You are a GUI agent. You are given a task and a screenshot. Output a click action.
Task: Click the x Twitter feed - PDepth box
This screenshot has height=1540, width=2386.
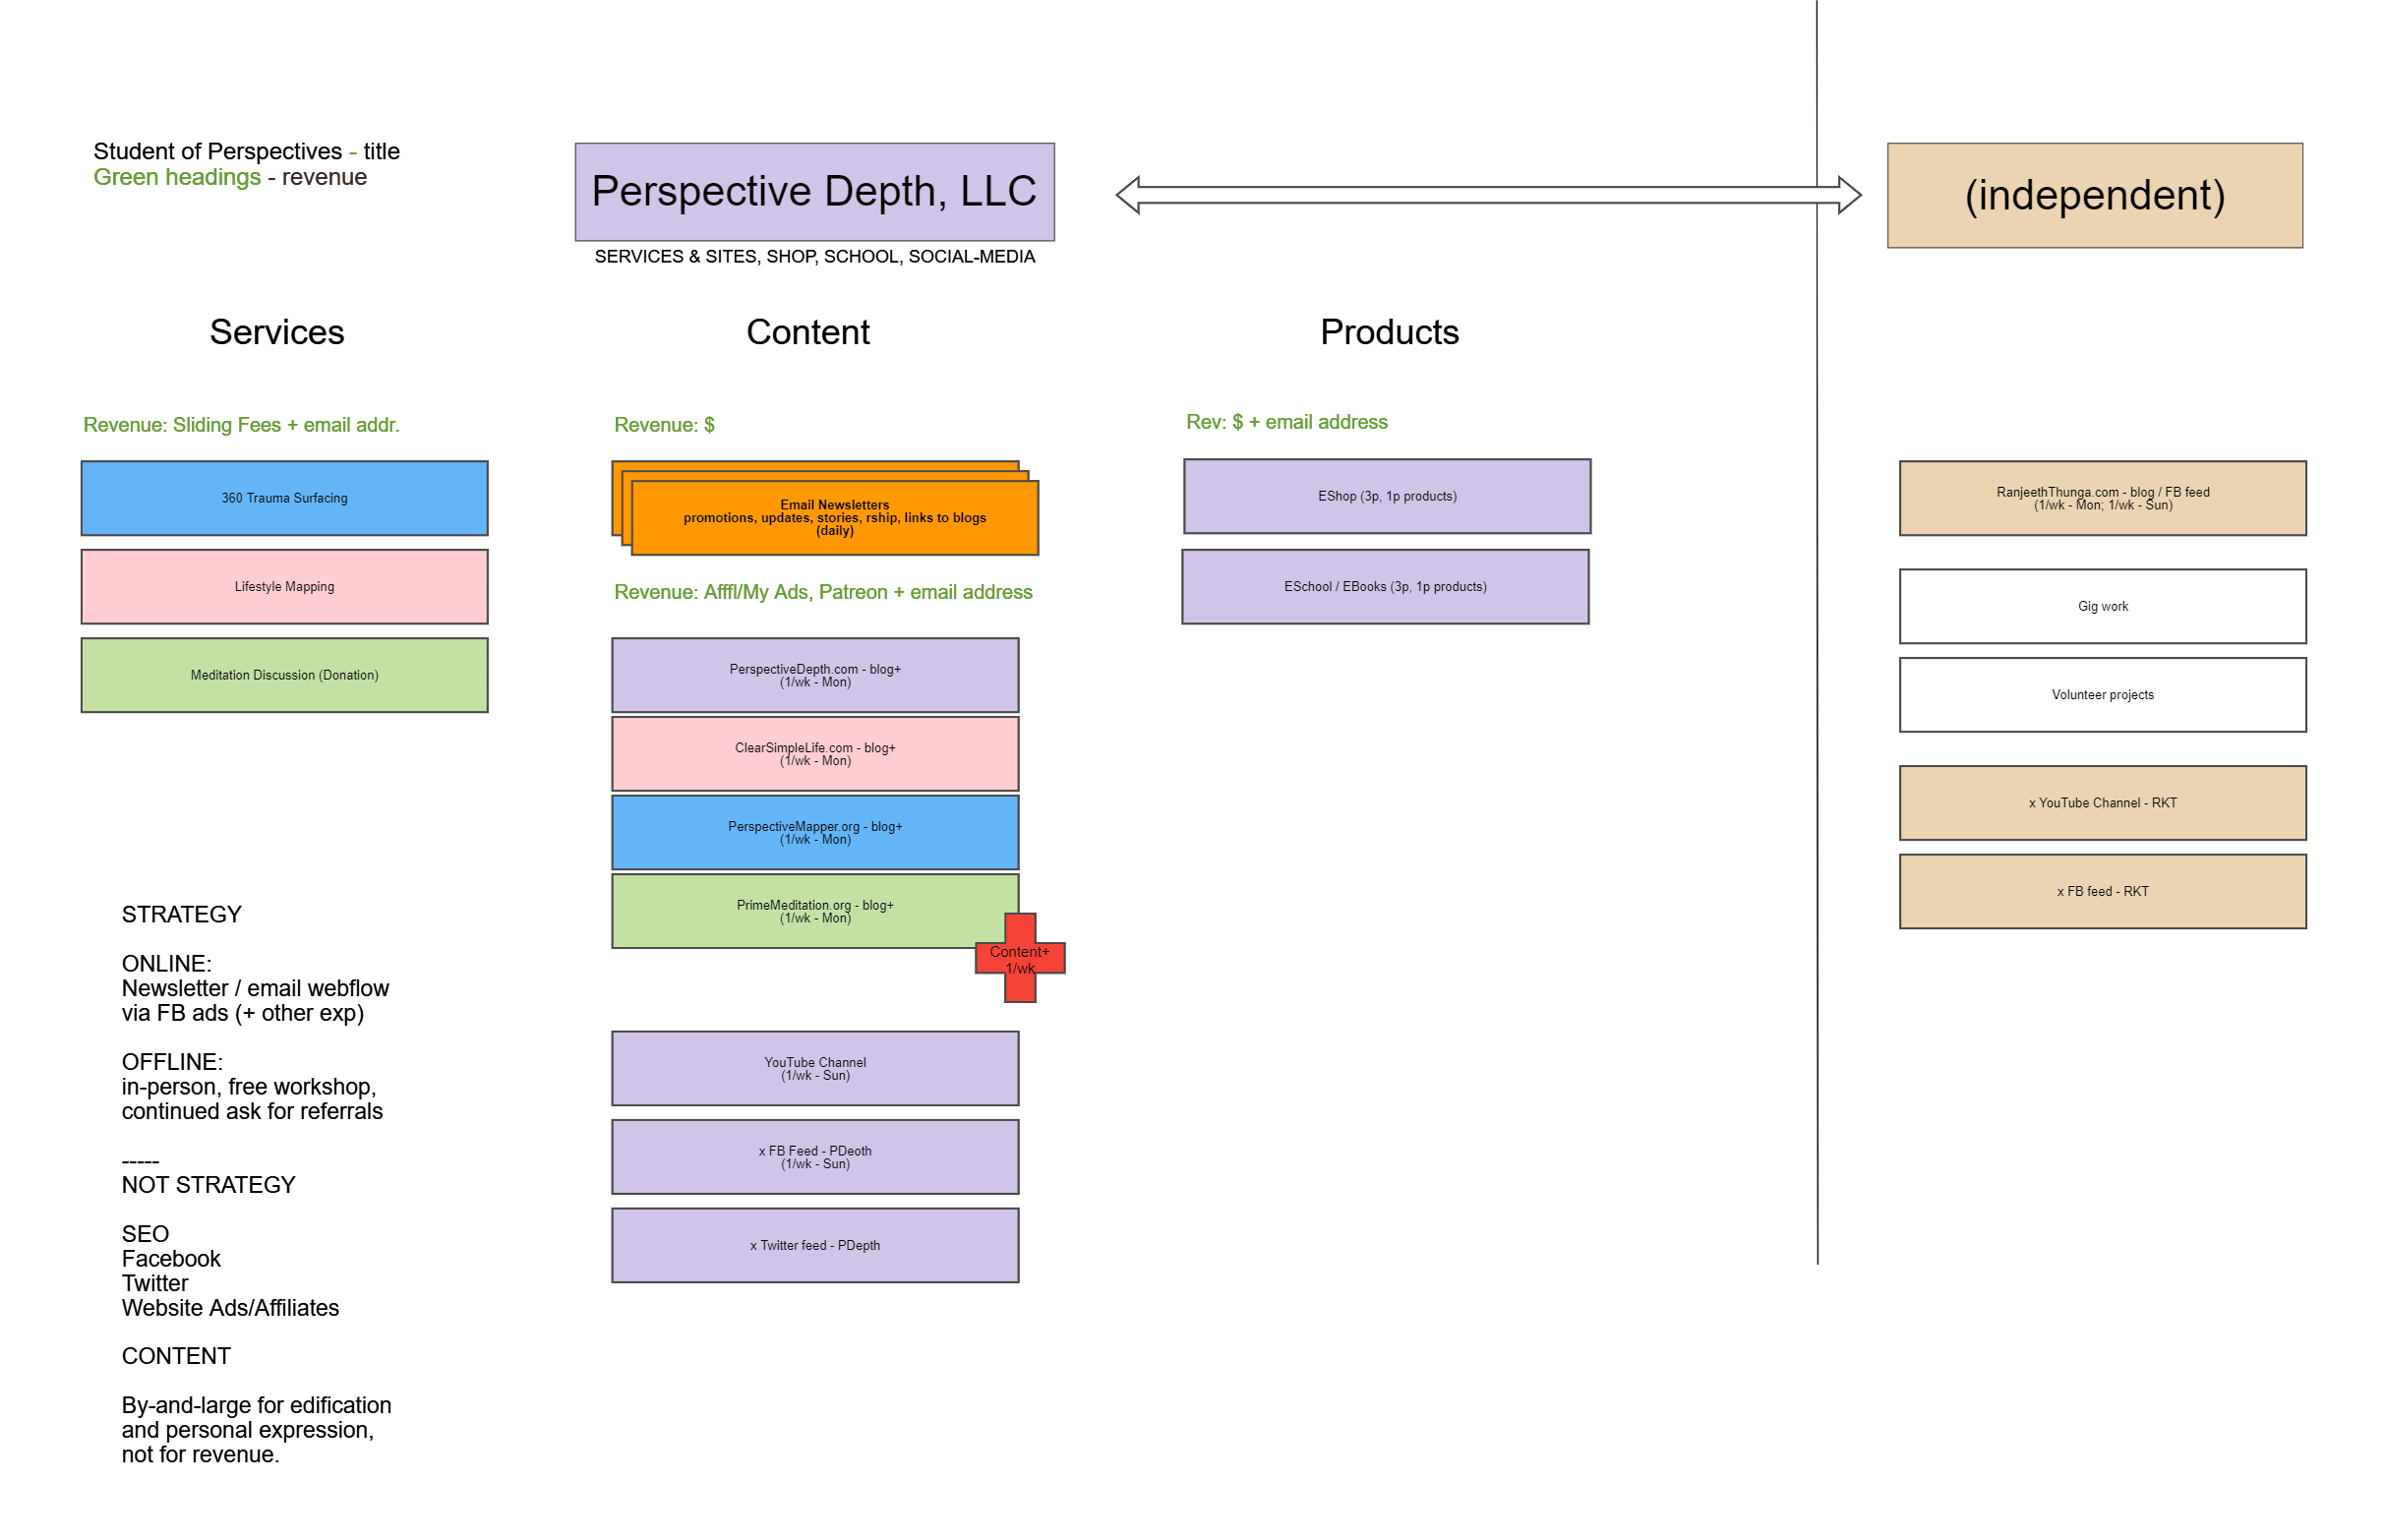815,1245
